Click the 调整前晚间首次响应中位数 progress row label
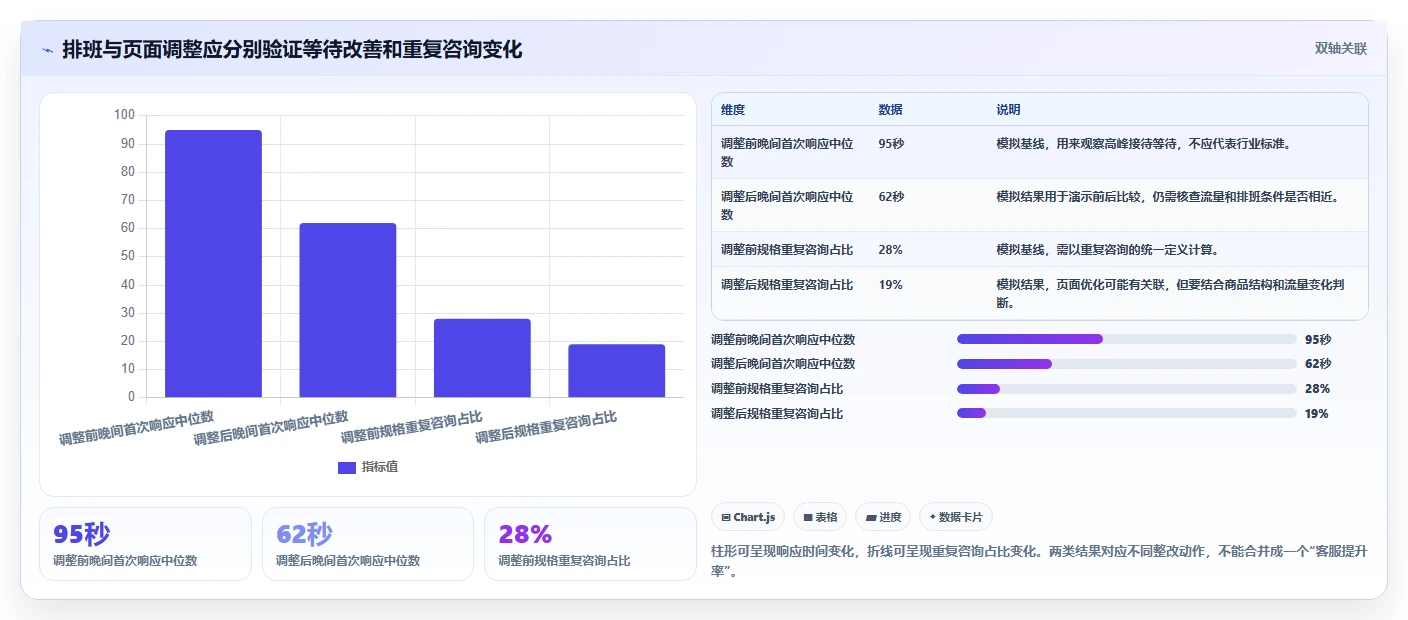The image size is (1408, 620). point(783,339)
